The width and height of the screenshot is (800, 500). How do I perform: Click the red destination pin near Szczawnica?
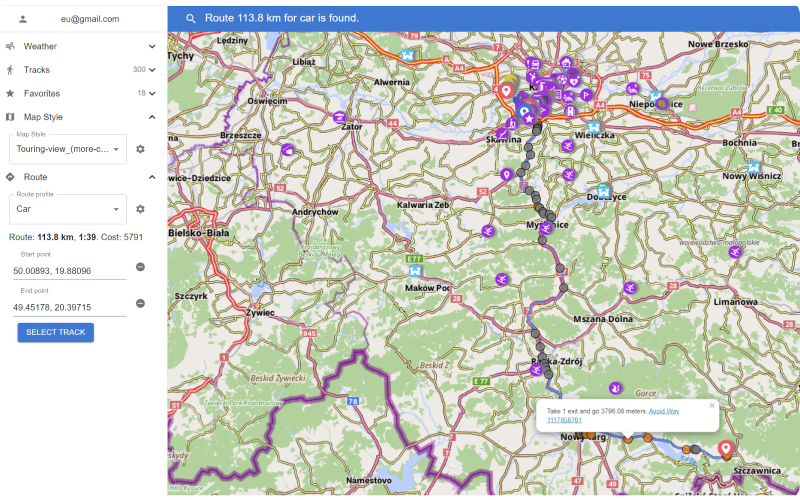coord(725,449)
